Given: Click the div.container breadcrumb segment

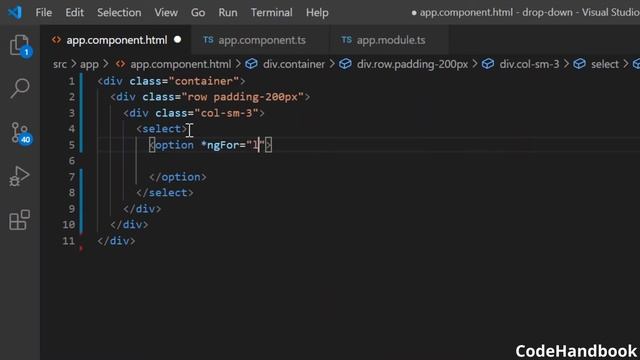Looking at the screenshot, I should coord(294,64).
